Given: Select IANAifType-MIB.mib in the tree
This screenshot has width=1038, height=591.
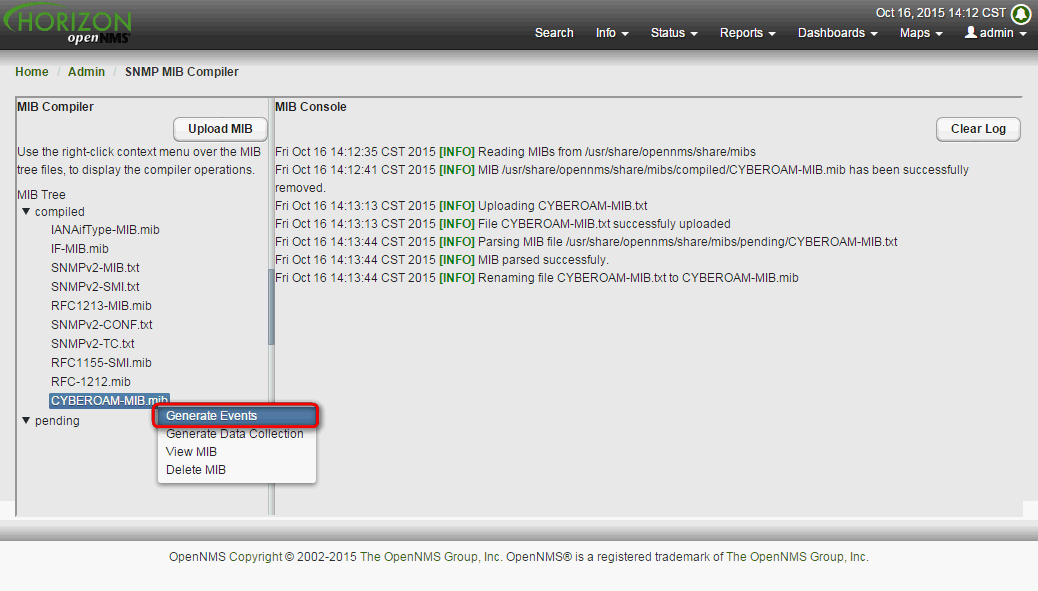Looking at the screenshot, I should tap(105, 230).
